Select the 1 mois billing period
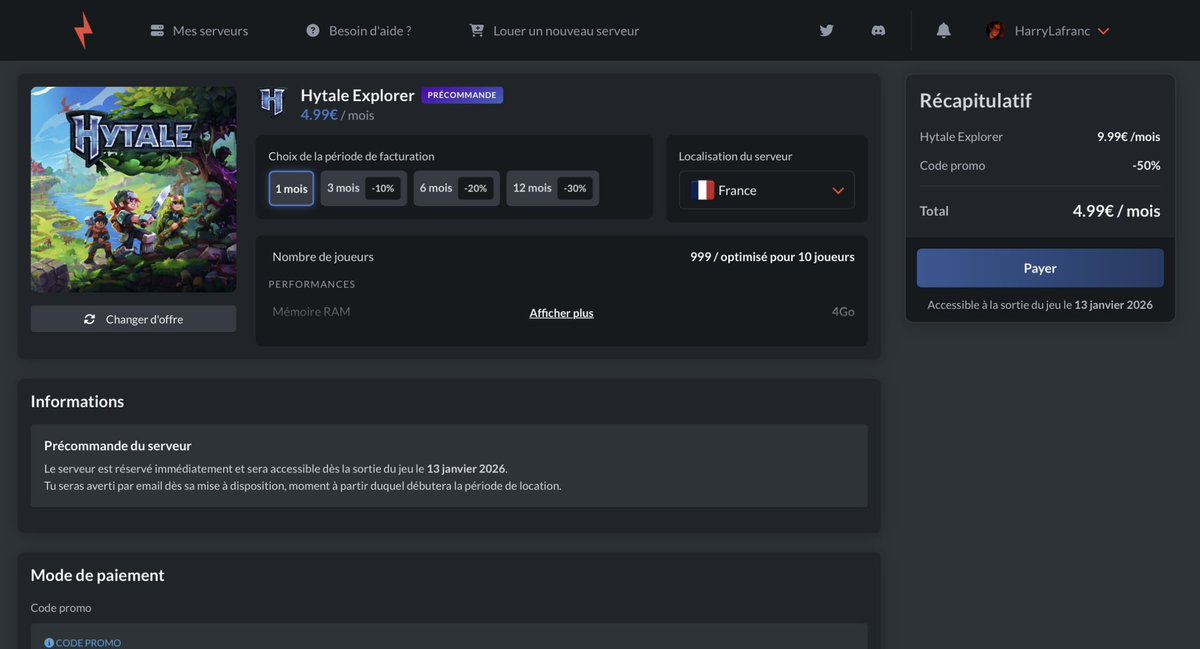The width and height of the screenshot is (1200, 649). click(x=291, y=188)
